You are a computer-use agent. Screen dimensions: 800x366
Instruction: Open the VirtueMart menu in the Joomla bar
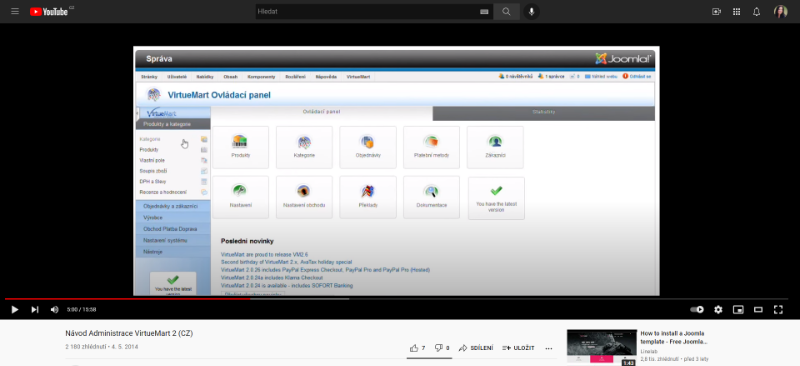(359, 77)
